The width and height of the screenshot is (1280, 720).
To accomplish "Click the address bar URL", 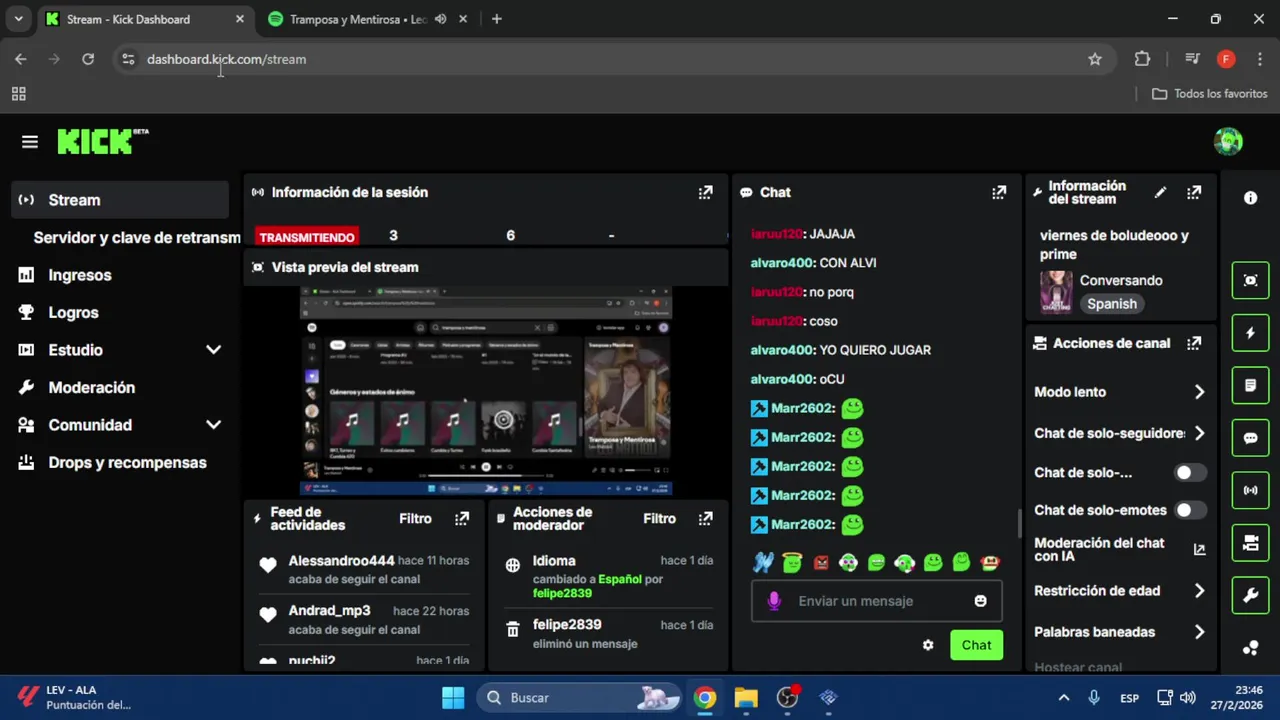I will click(226, 59).
